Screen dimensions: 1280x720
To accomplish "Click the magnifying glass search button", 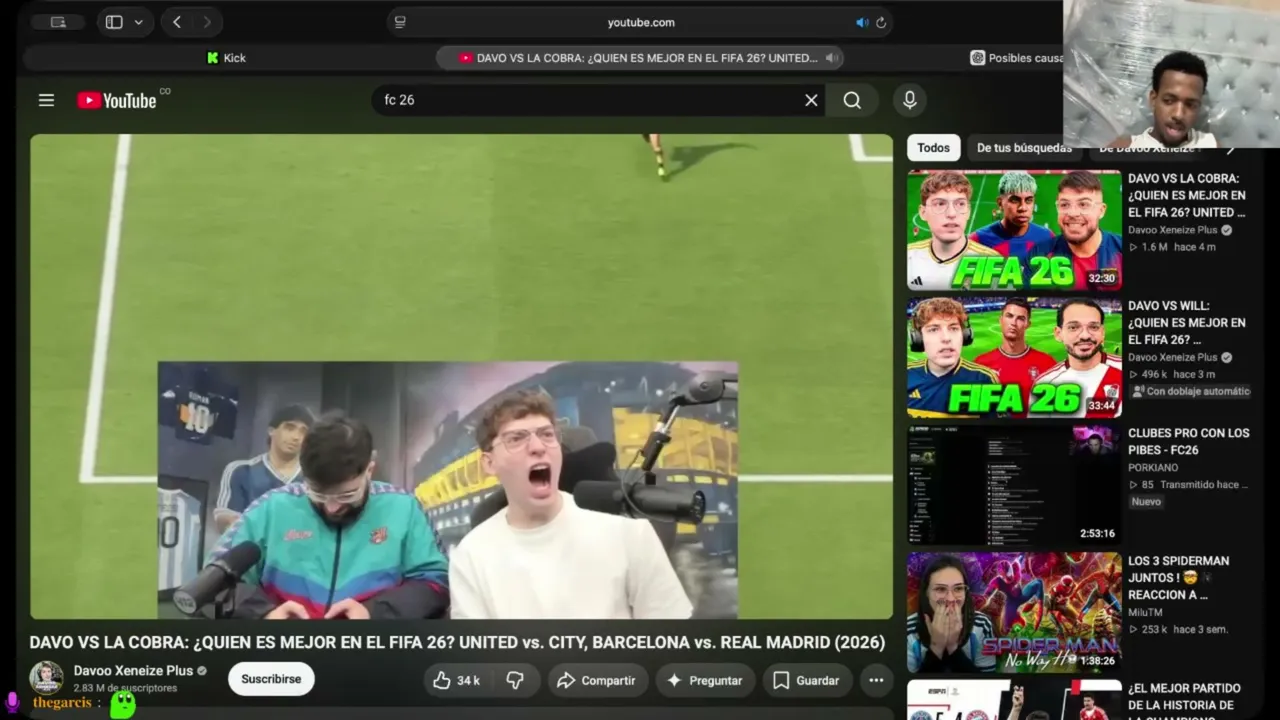I will point(852,100).
